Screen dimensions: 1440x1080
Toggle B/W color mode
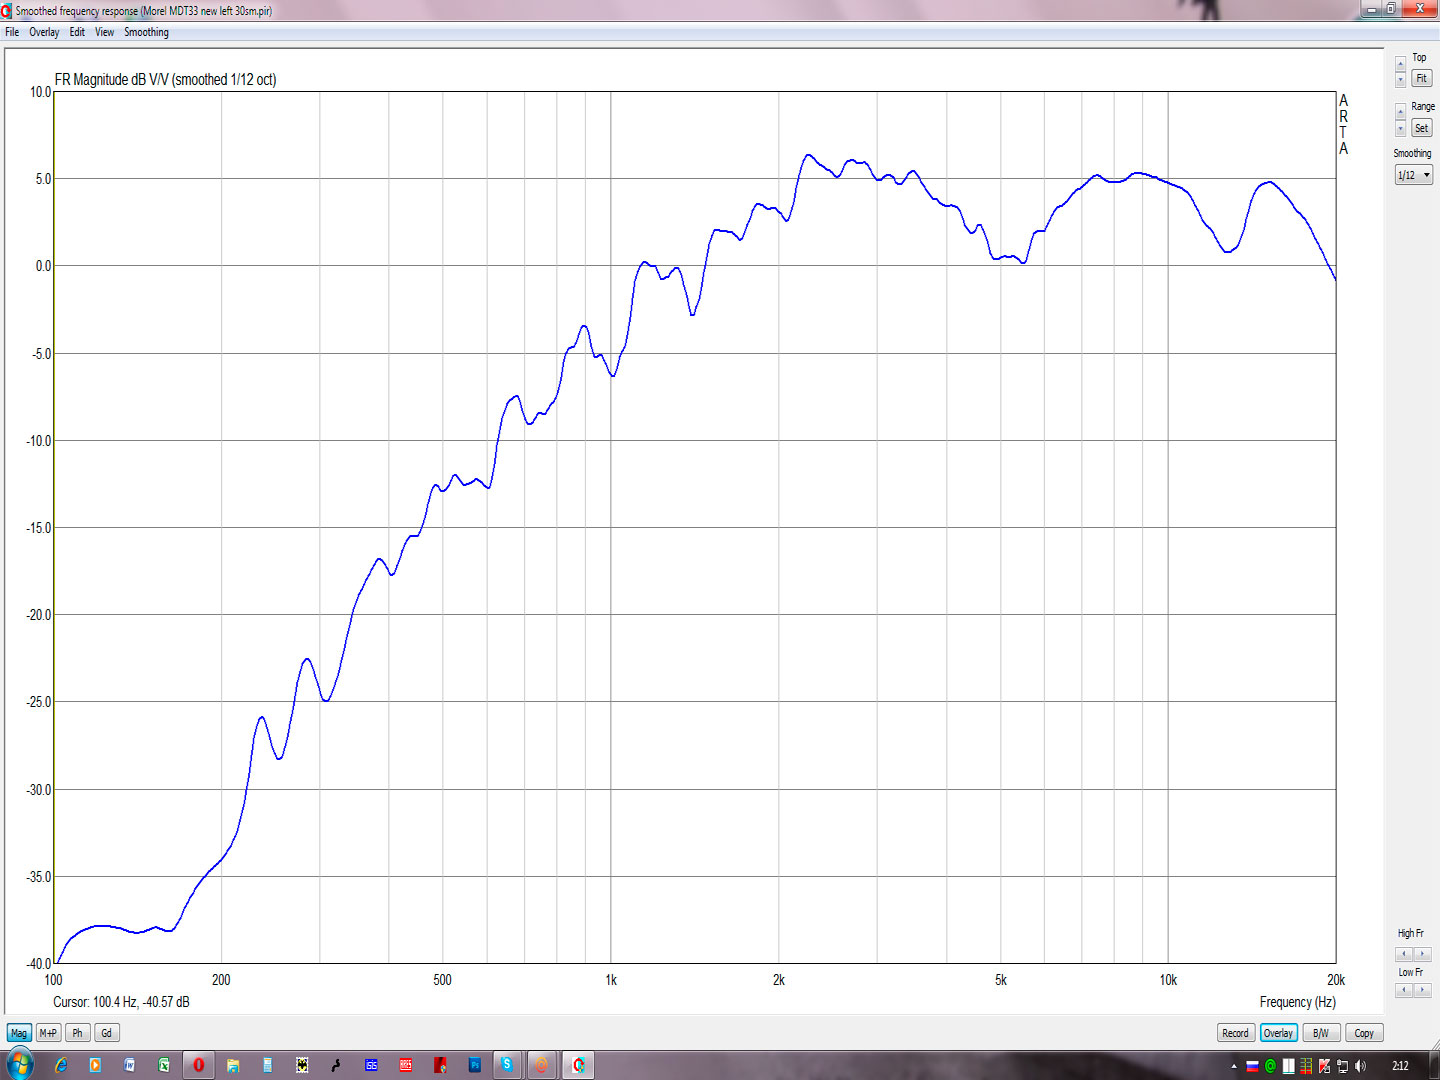(x=1321, y=1033)
